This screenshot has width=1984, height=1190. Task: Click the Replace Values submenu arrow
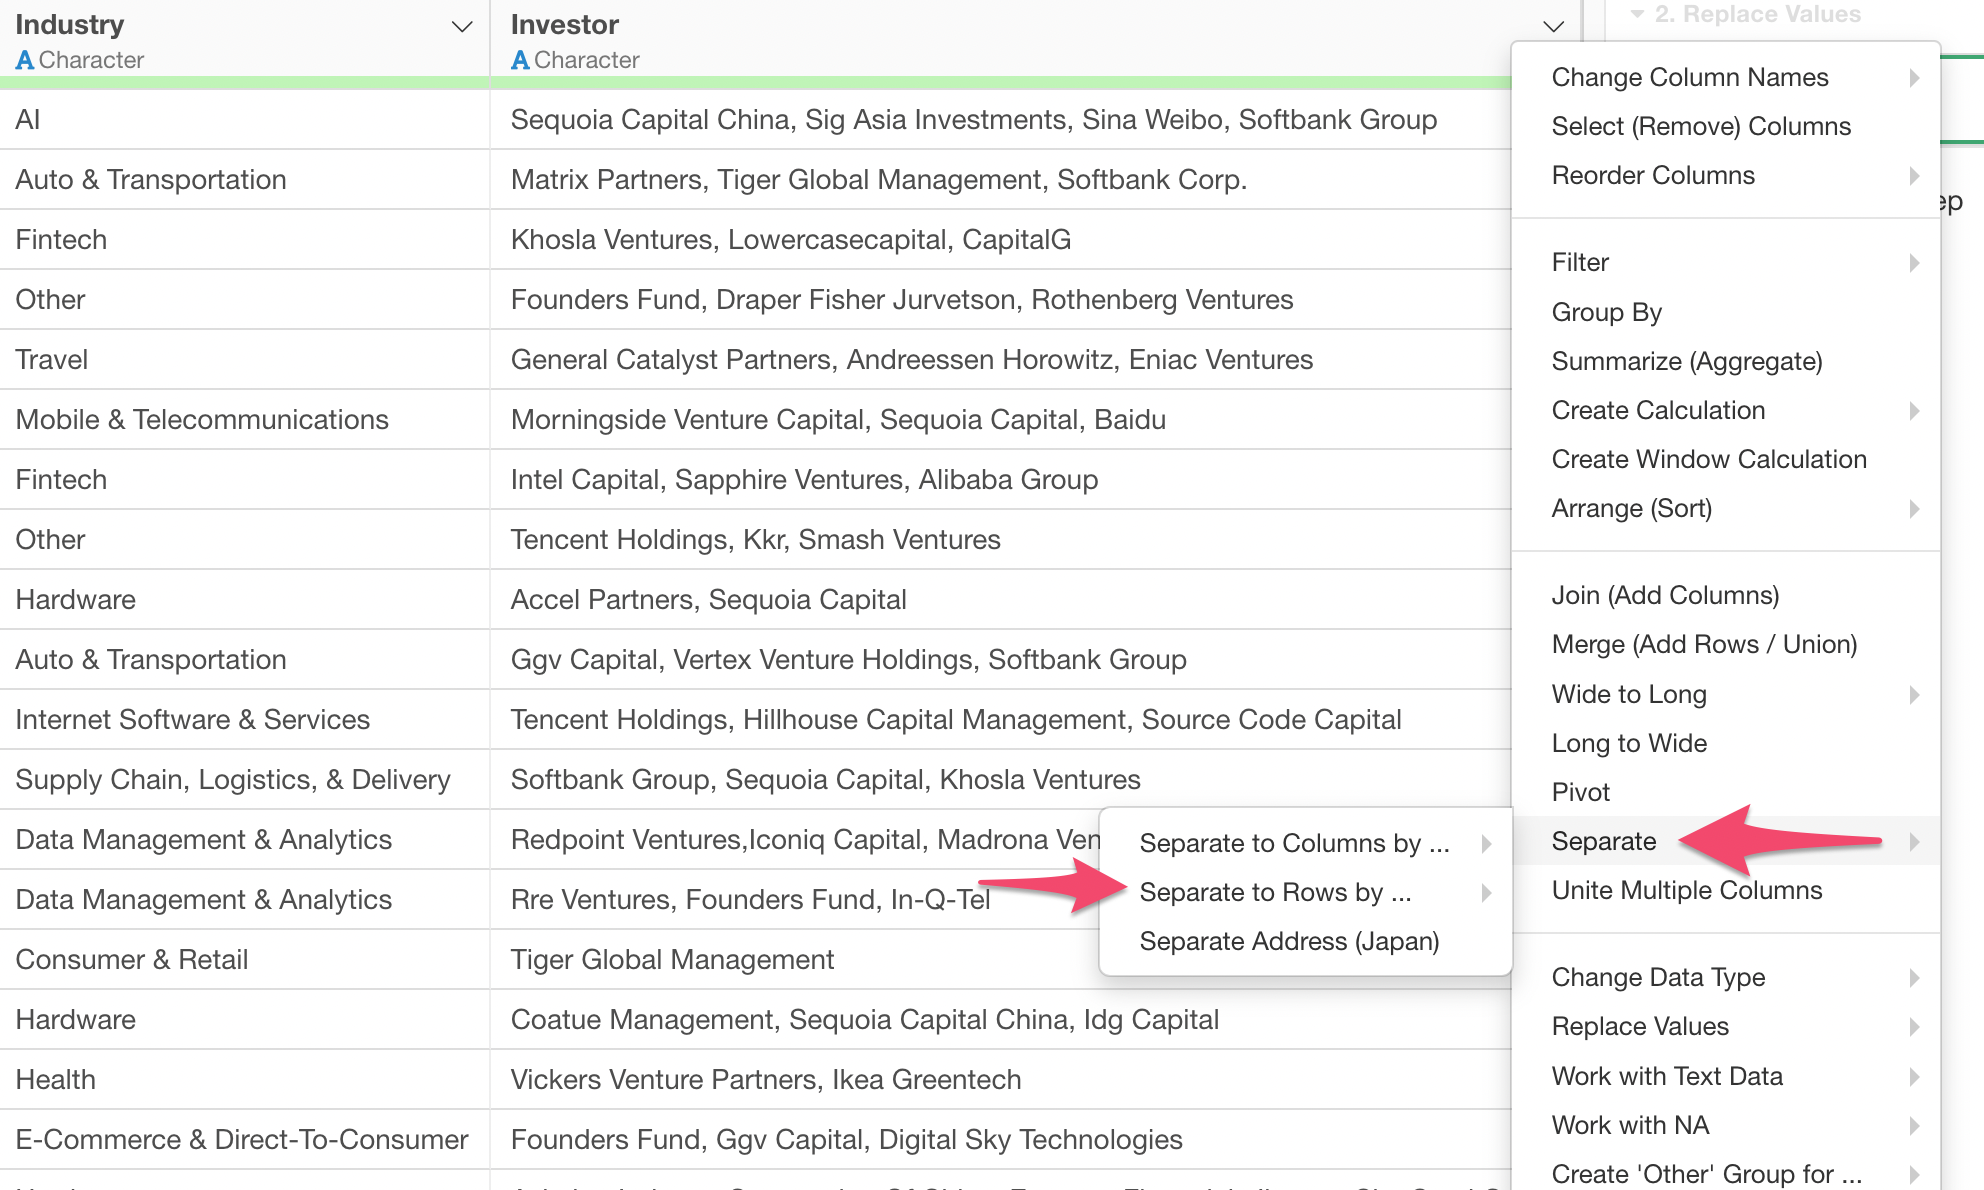point(1913,1026)
